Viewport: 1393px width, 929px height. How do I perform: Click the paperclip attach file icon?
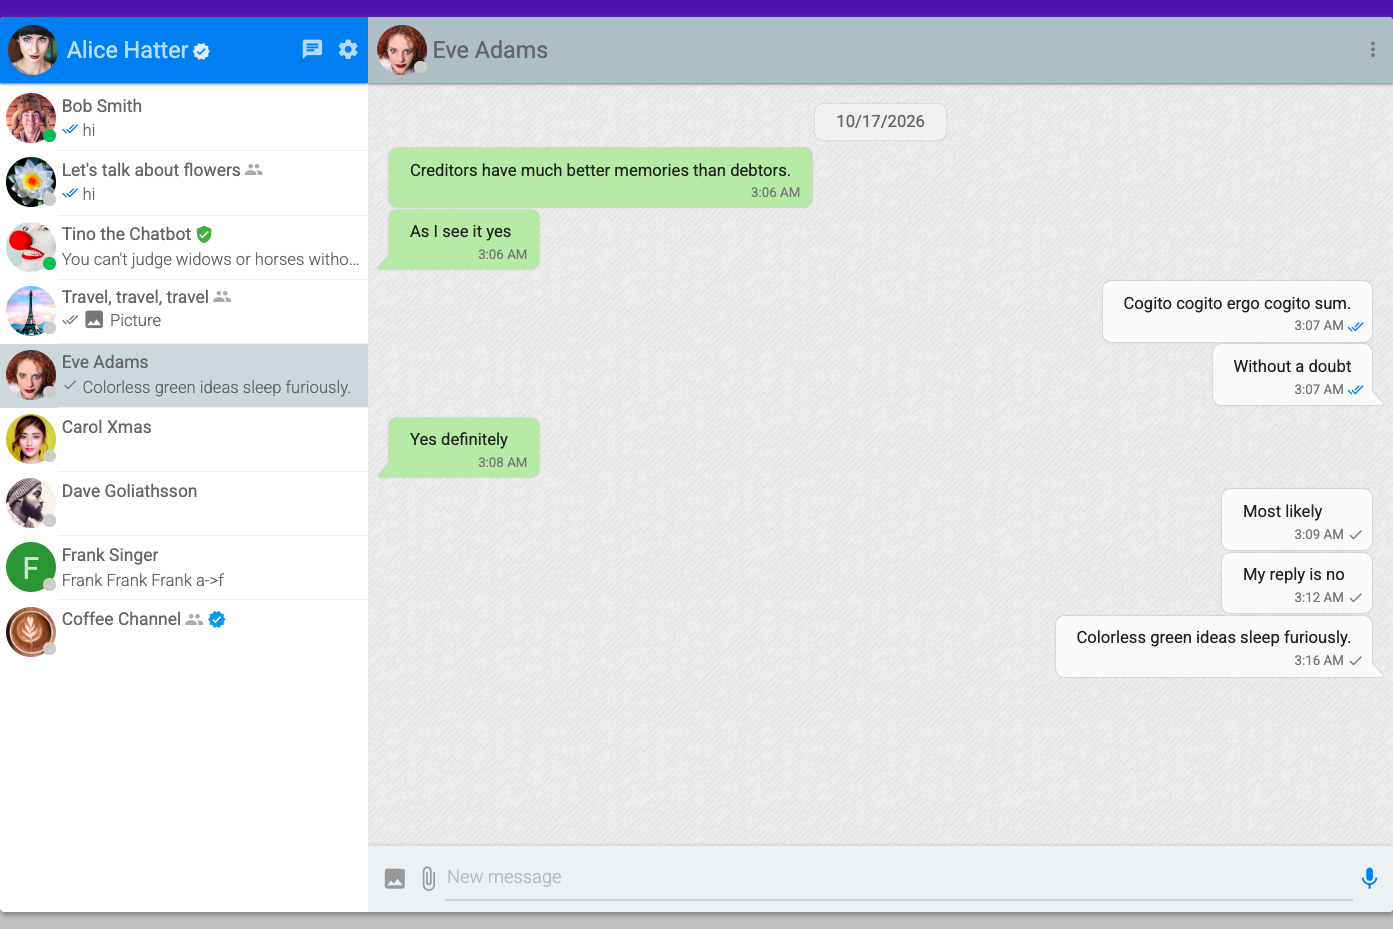pos(428,878)
